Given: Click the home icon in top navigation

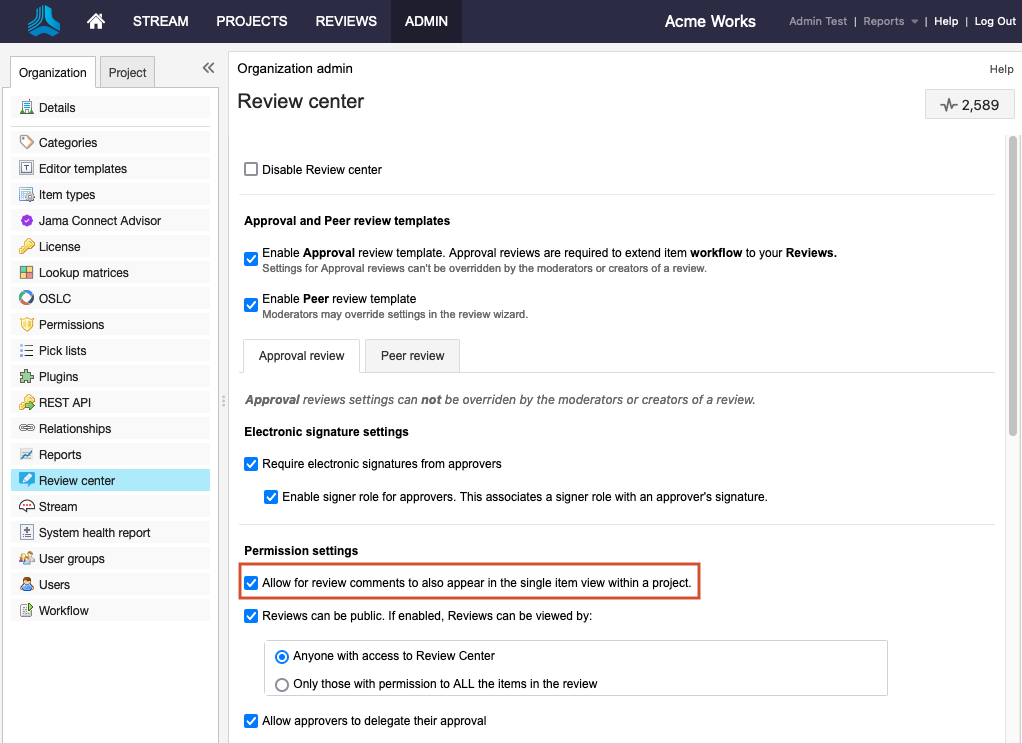Looking at the screenshot, I should pos(96,21).
